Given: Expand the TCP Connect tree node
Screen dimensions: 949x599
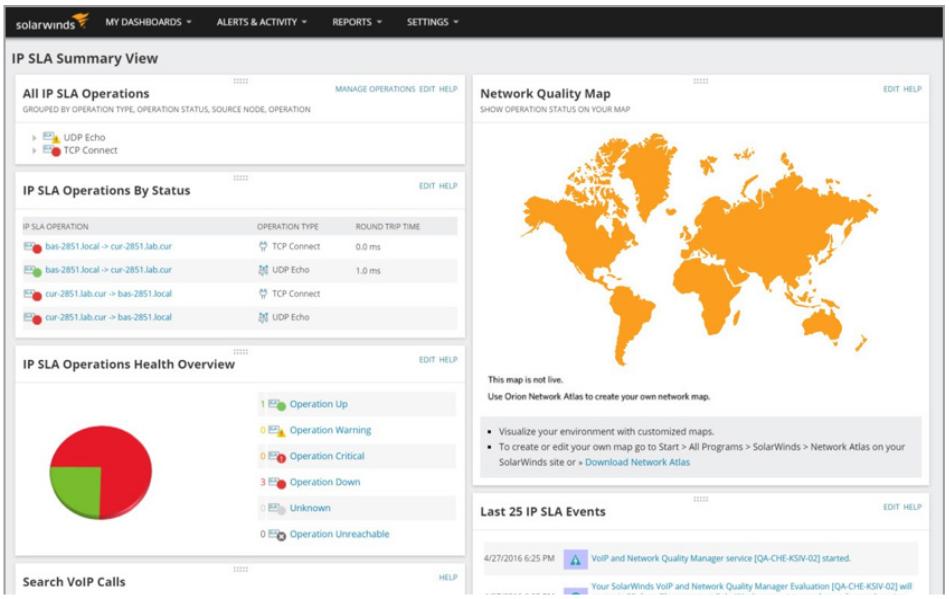Looking at the screenshot, I should pos(34,151).
